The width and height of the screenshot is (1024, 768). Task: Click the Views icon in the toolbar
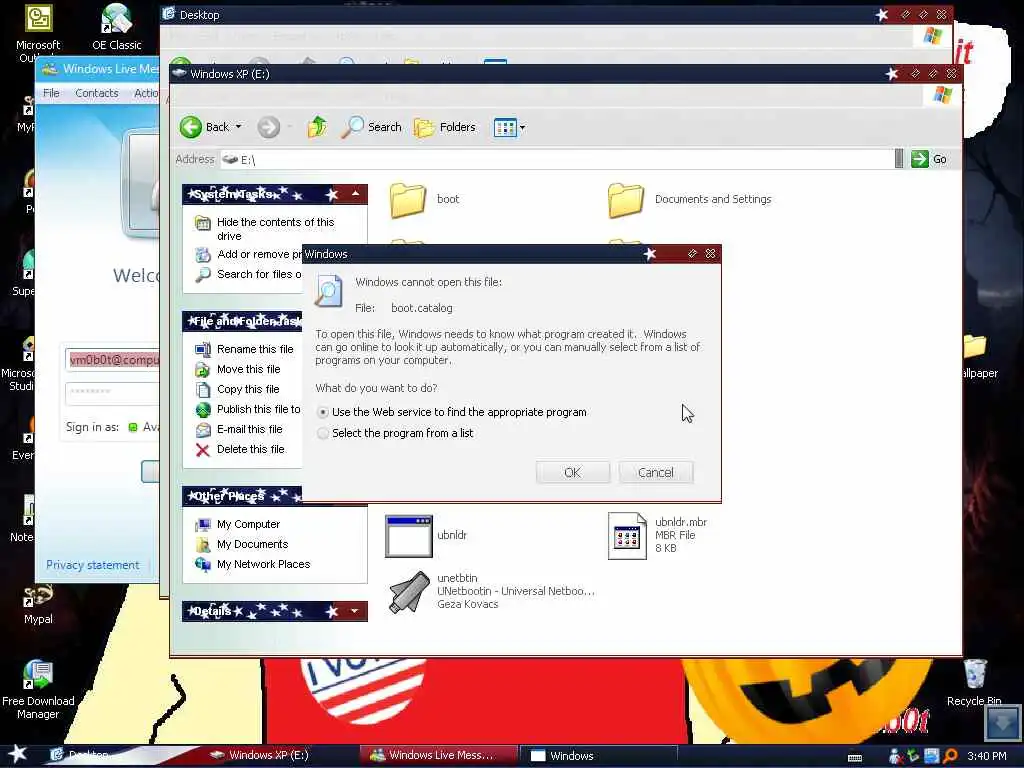coord(505,127)
